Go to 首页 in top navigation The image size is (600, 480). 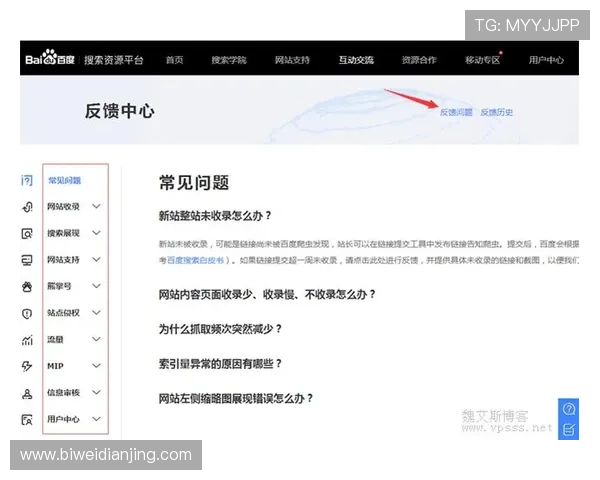pos(174,60)
